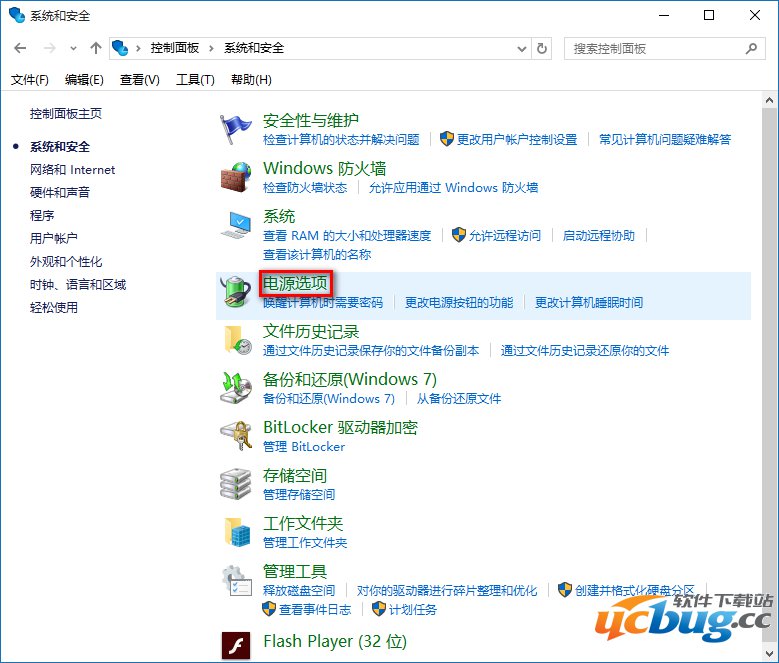
Task: Click the Power Options battery icon
Action: (x=236, y=291)
